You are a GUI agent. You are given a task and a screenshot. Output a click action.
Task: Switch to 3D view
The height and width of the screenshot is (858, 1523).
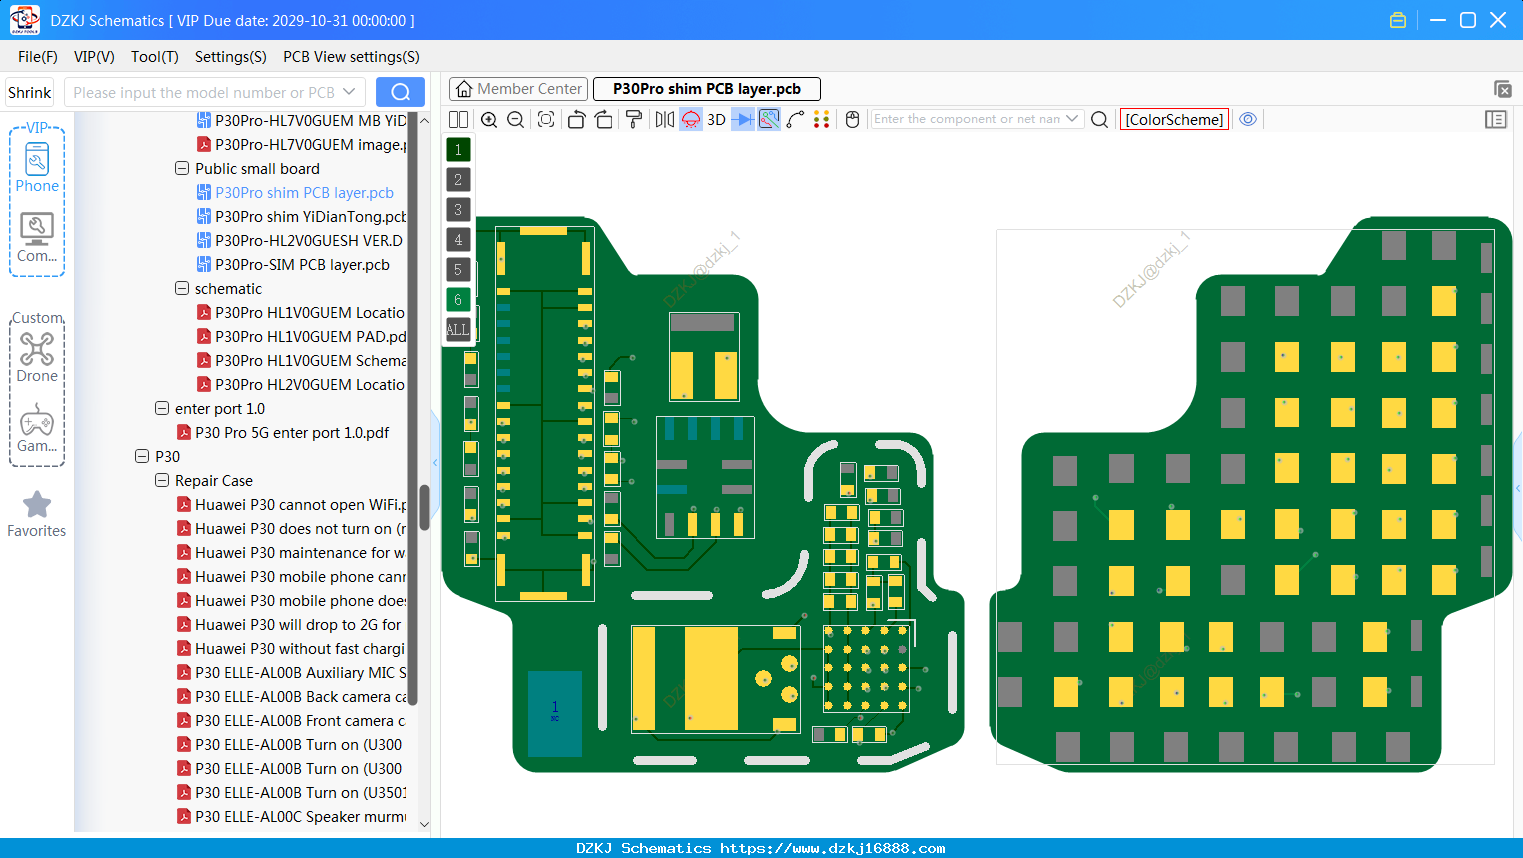716,119
